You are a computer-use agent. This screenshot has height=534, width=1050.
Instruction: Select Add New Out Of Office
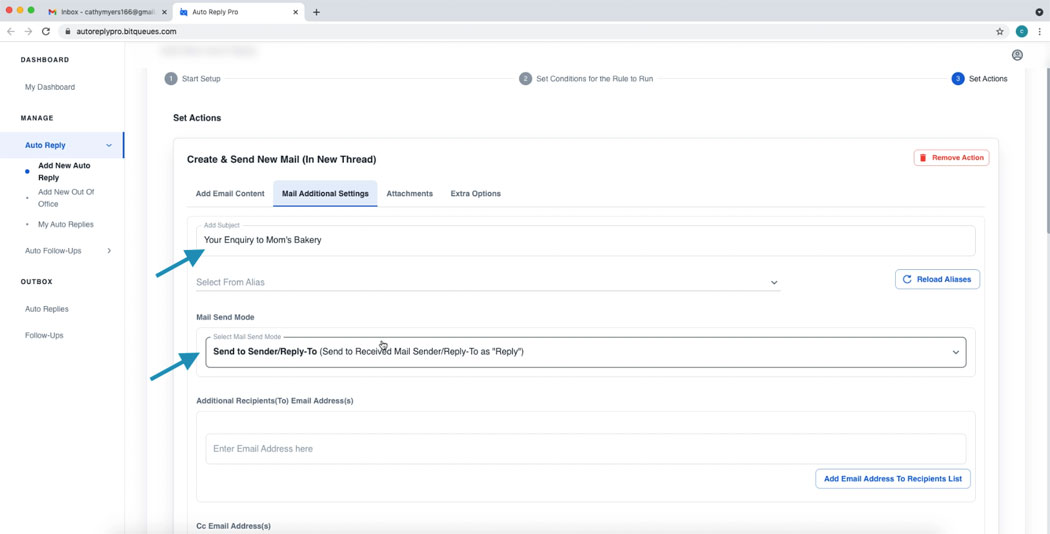click(x=66, y=198)
